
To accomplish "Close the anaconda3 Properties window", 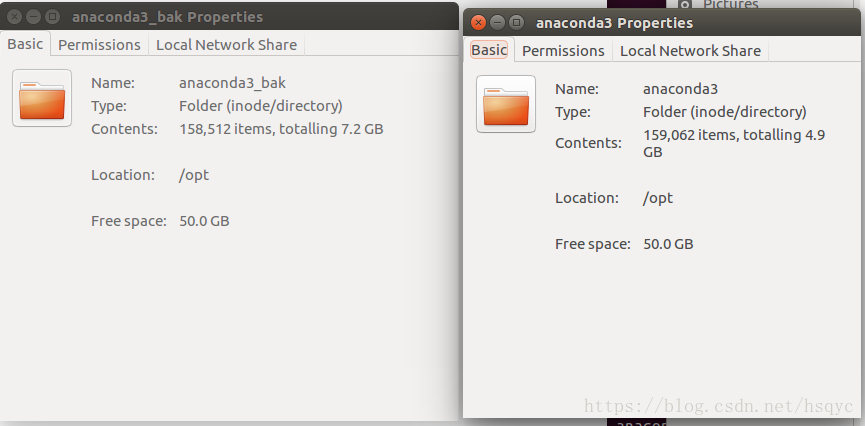I will click(x=478, y=23).
